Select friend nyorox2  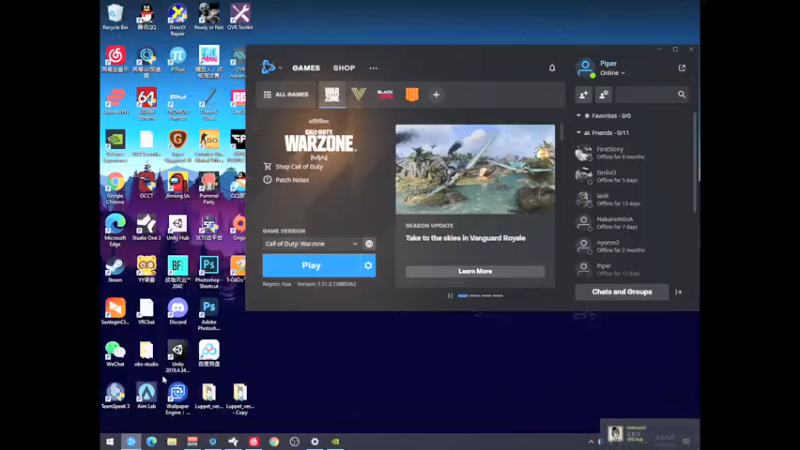coord(633,246)
